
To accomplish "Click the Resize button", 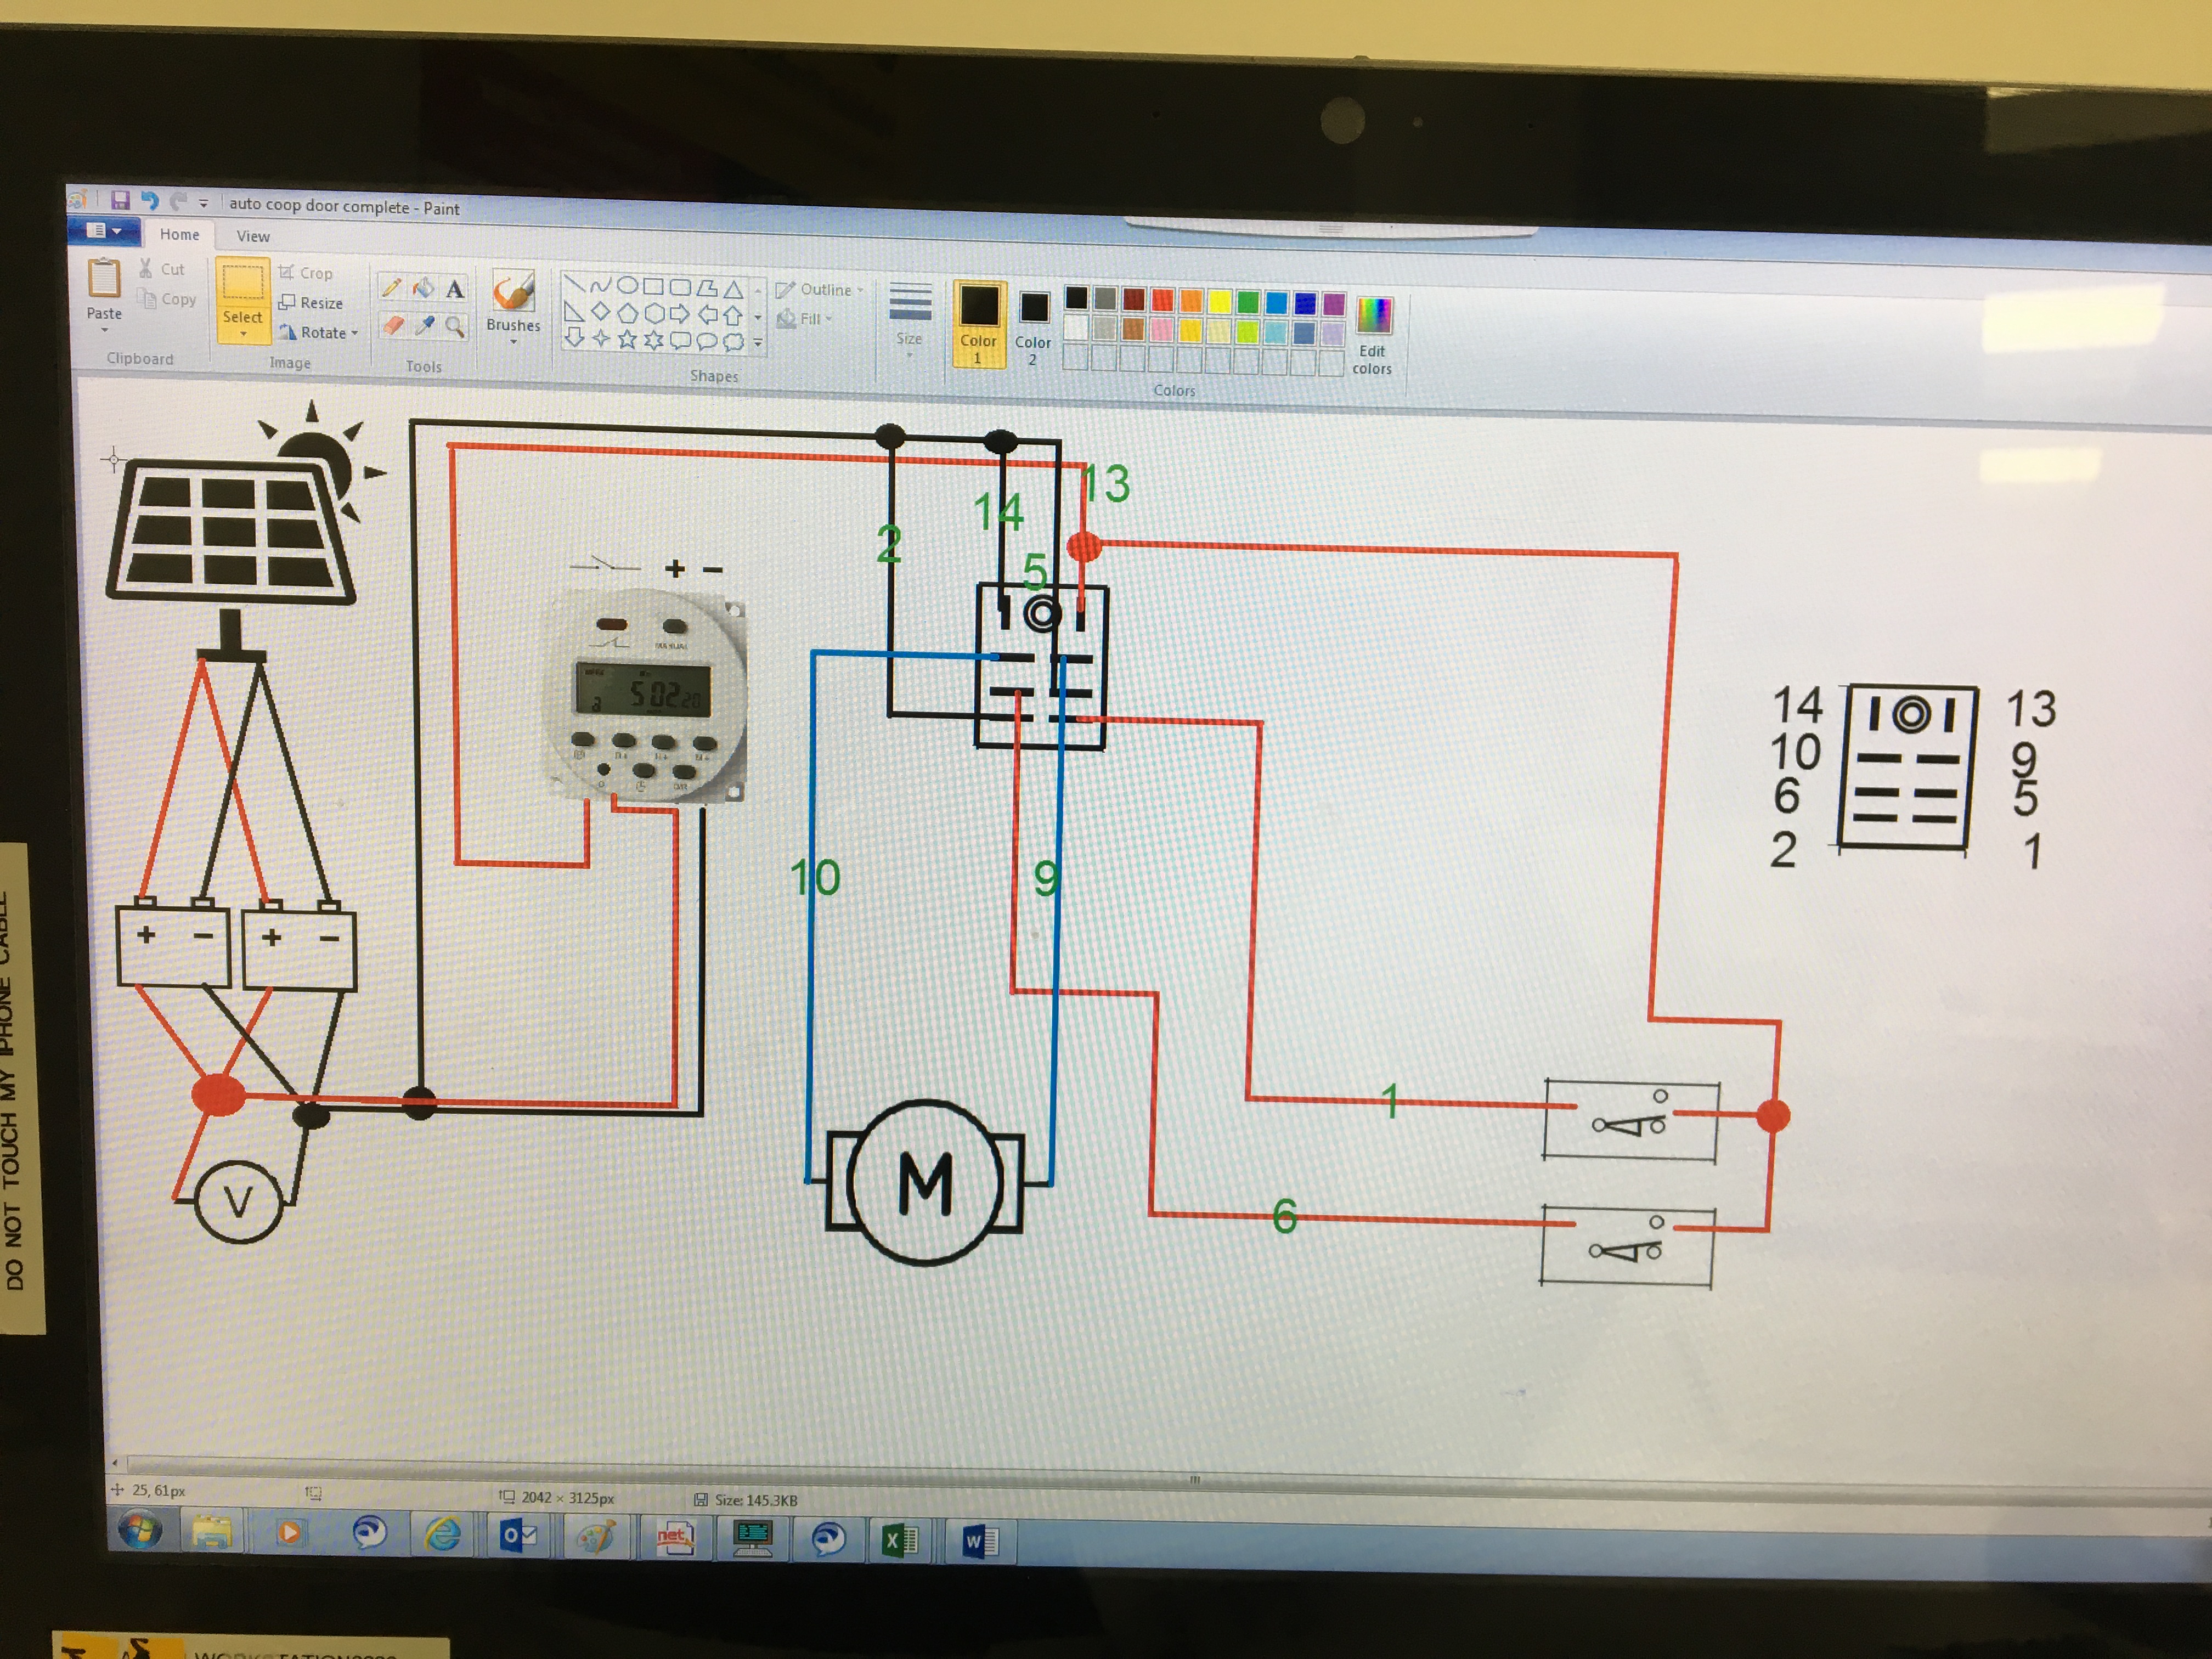I will (311, 302).
